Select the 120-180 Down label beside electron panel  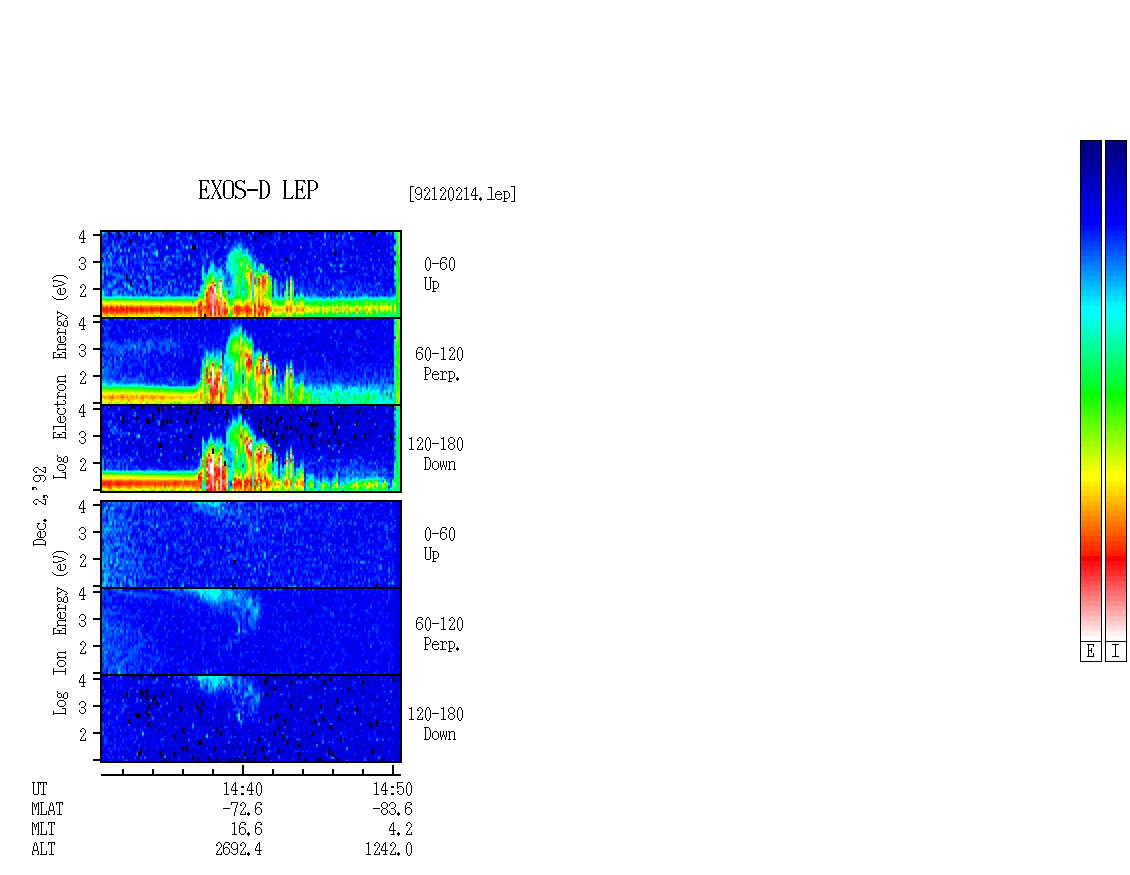436,455
